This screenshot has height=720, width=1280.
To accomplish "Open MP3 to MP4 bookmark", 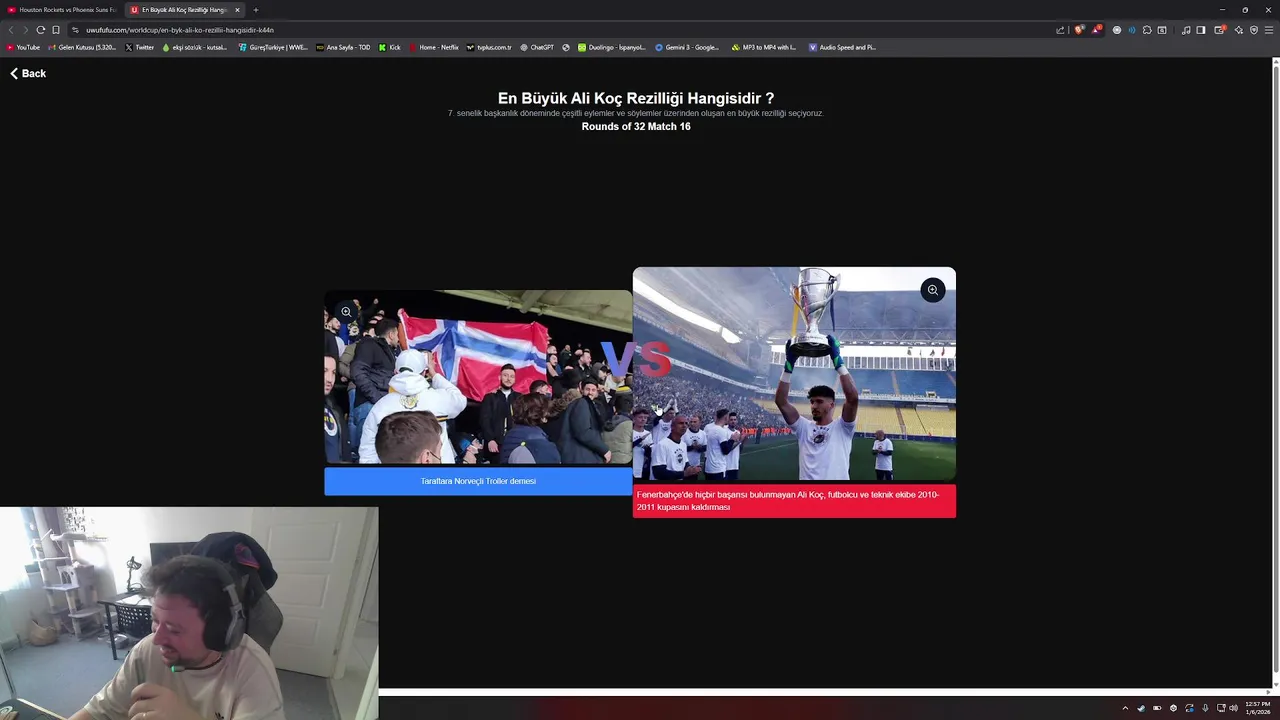I will pos(764,47).
